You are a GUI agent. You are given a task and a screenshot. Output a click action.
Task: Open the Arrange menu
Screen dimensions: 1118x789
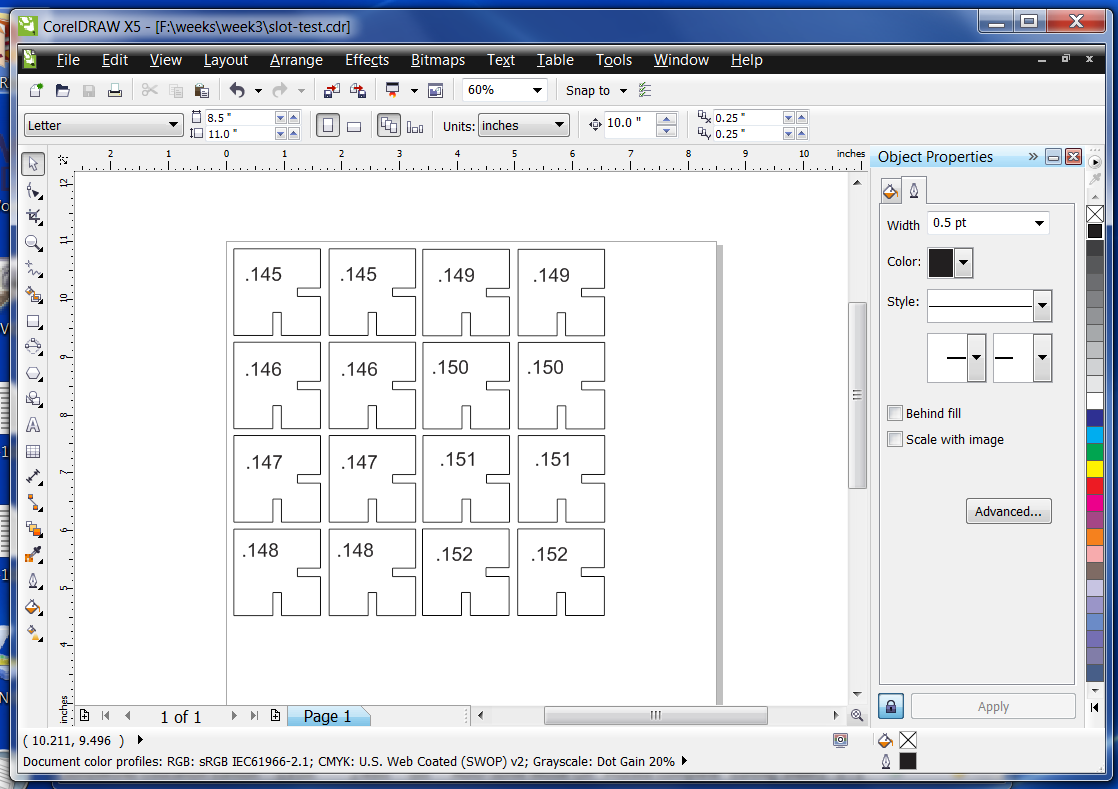[296, 60]
